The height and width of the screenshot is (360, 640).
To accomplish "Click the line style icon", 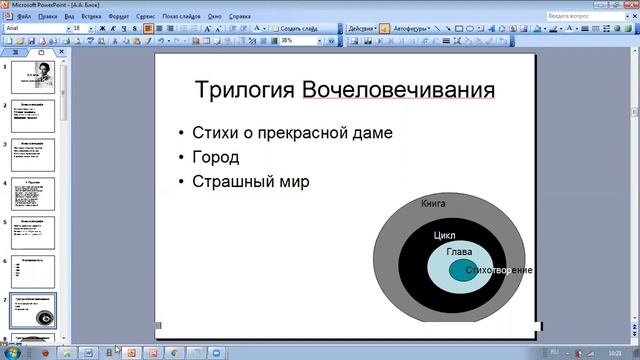I will 585,29.
